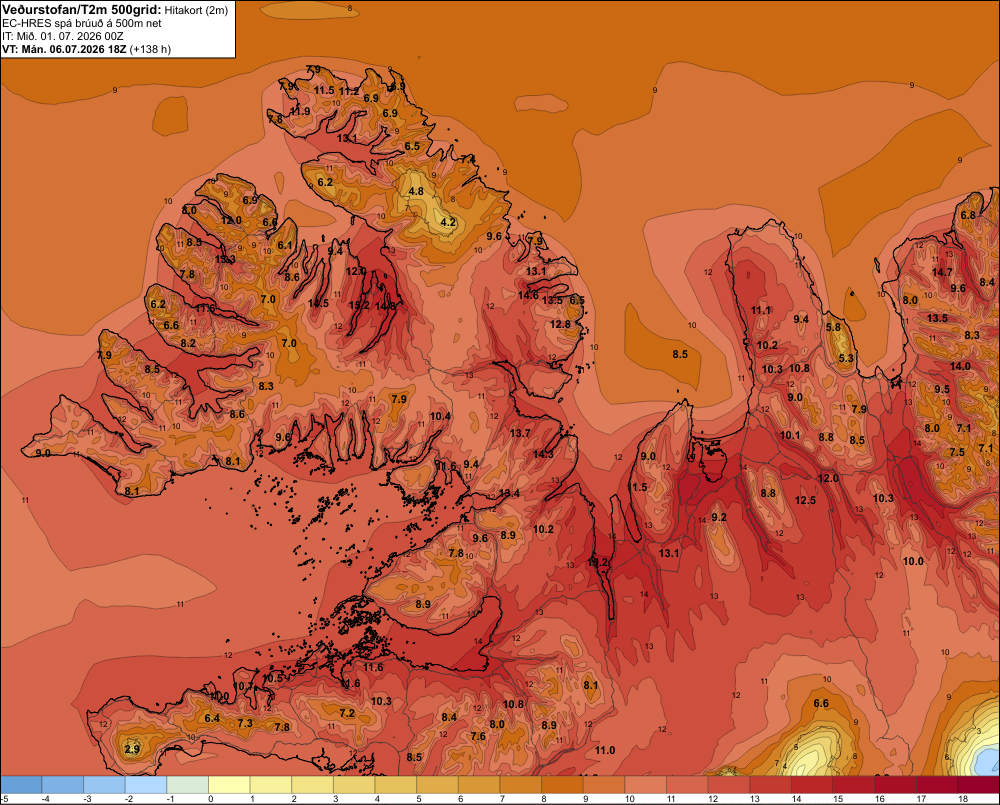Click the 11.0 temperature value on the map

pyautogui.click(x=605, y=750)
